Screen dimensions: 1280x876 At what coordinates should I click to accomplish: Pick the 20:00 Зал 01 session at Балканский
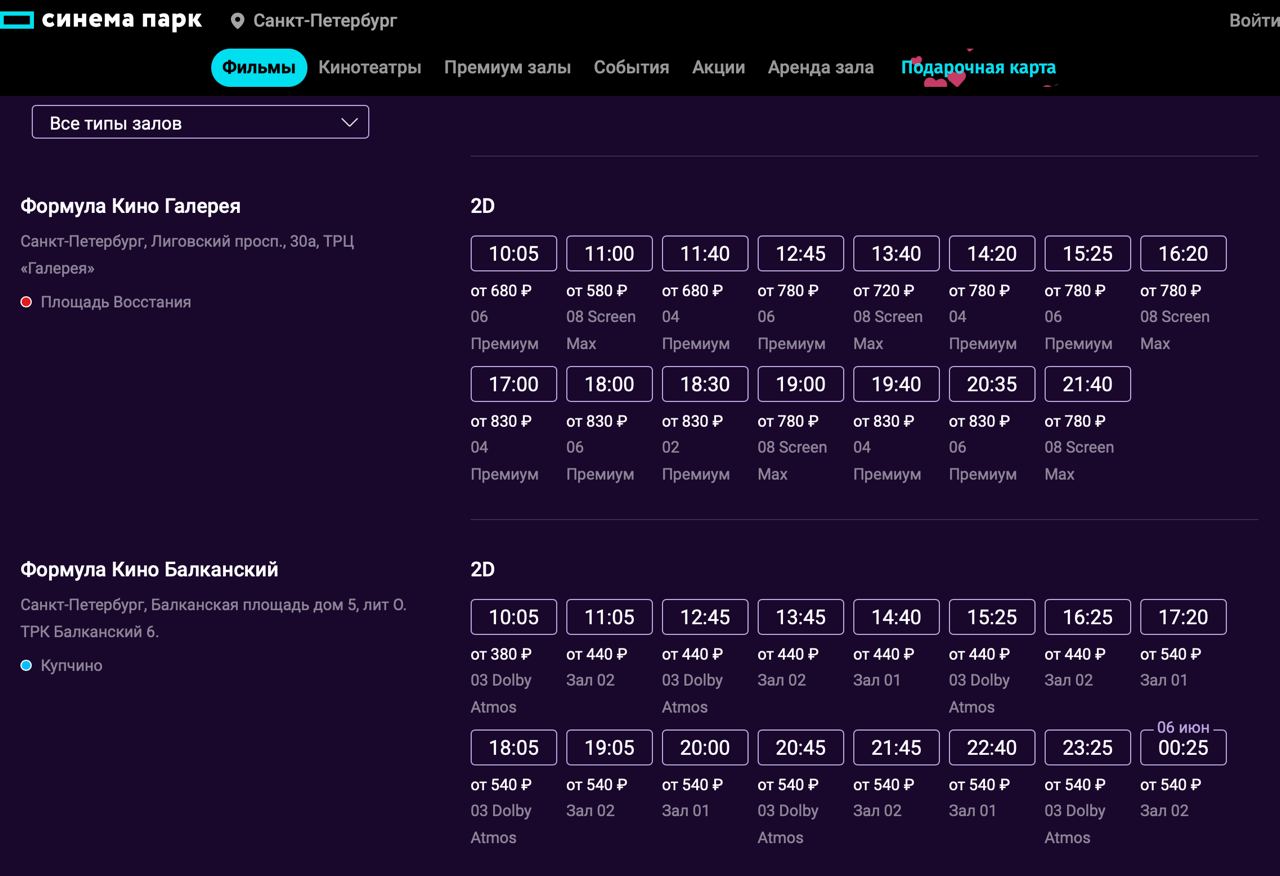(x=705, y=748)
